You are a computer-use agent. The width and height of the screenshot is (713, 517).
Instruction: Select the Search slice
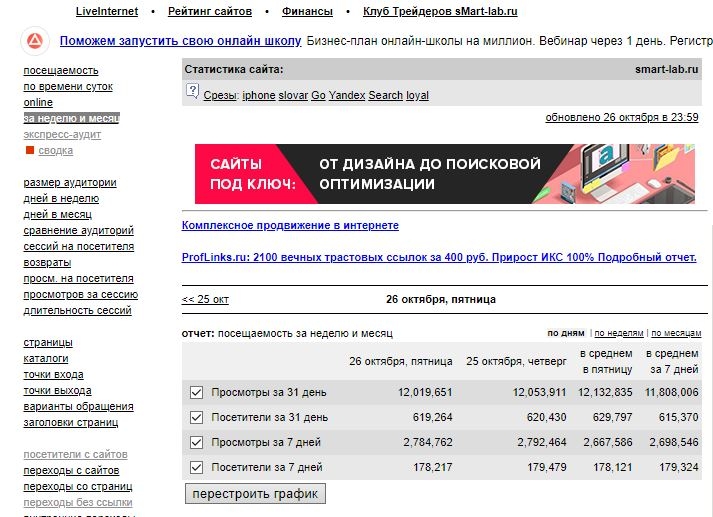coord(386,95)
